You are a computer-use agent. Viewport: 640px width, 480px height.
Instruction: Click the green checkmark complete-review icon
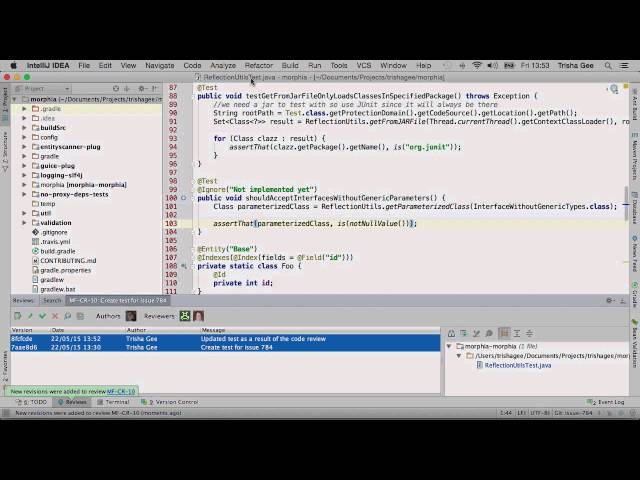pyautogui.click(x=42, y=316)
